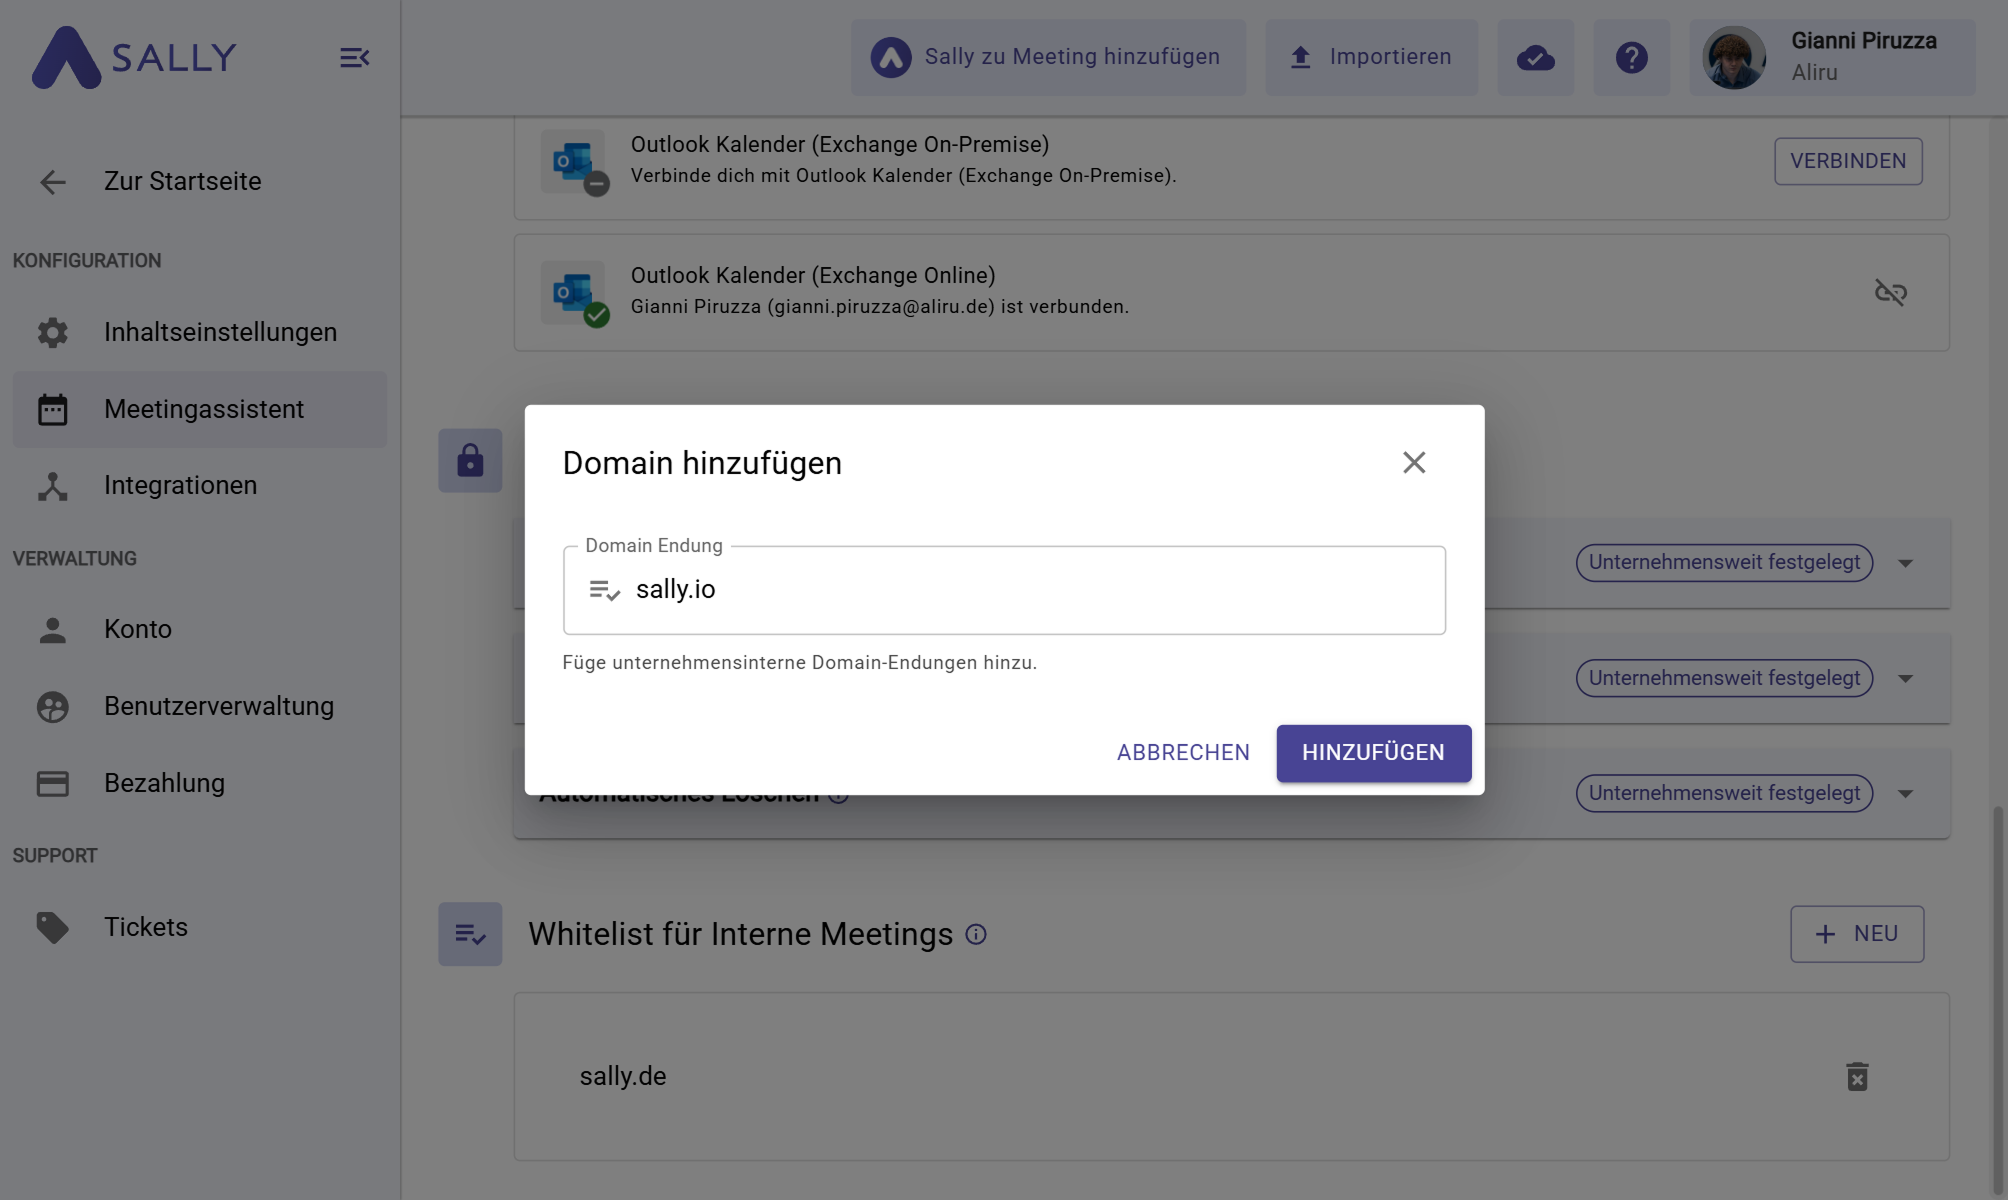
Task: Delete sally.de whitelist entry
Action: [1857, 1077]
